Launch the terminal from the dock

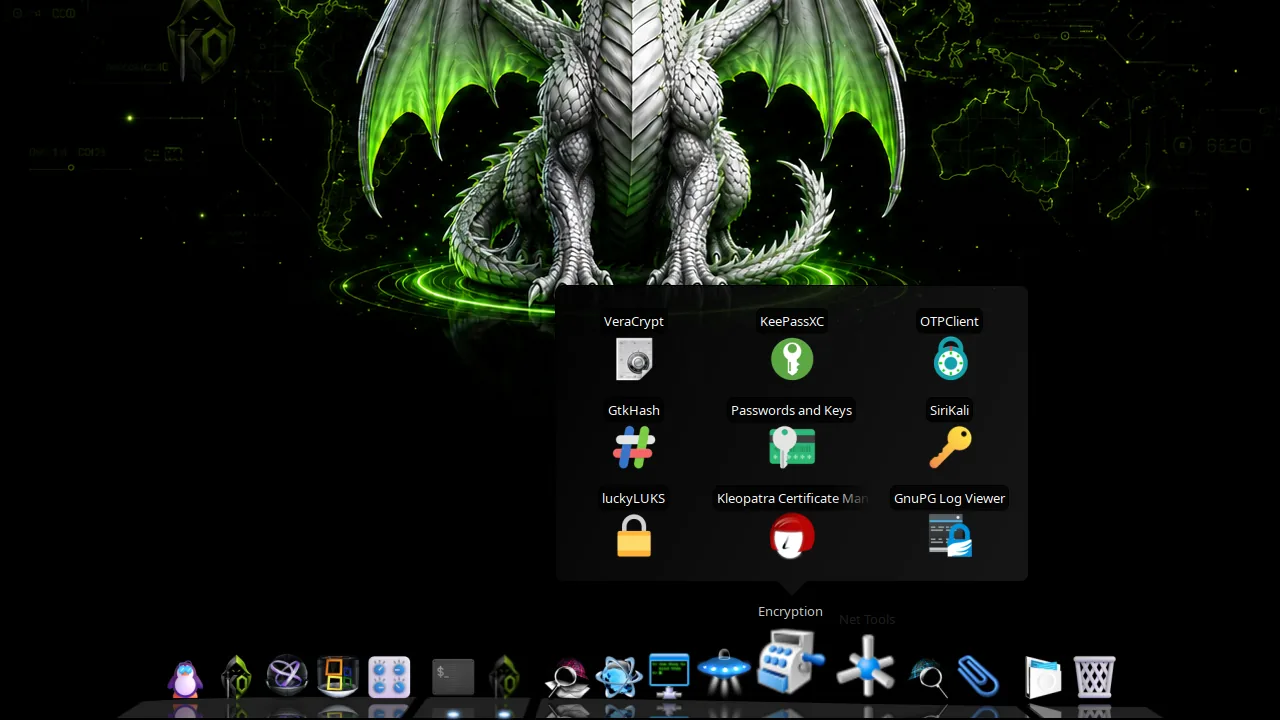click(453, 676)
